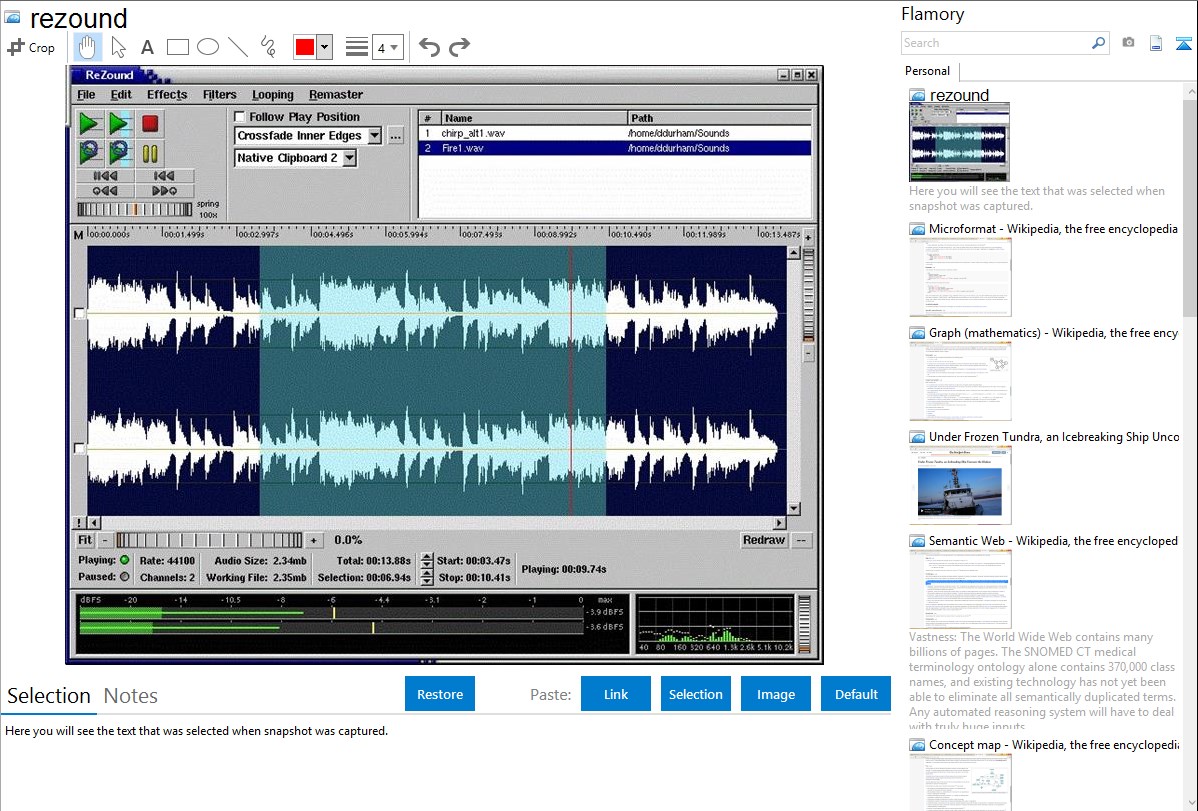Select the freehand scribble tool
Screen dimensions: 1198x811
pos(268,47)
